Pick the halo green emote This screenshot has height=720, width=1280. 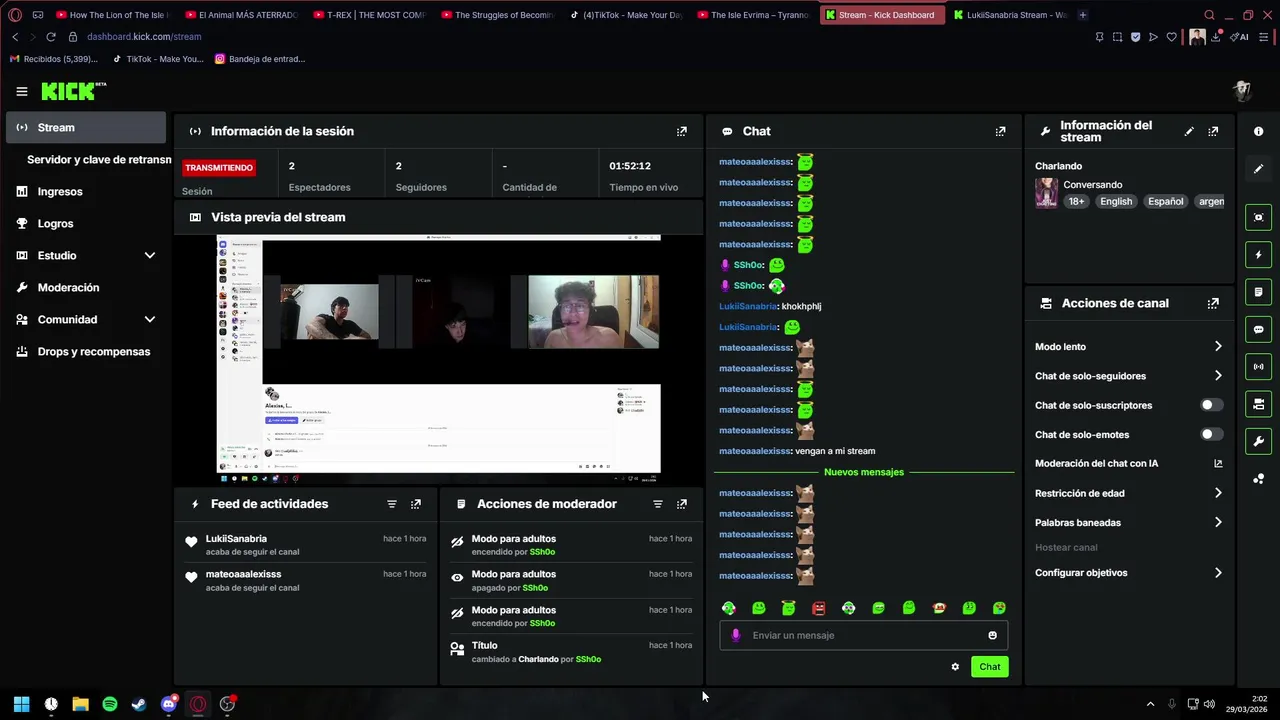coord(788,608)
